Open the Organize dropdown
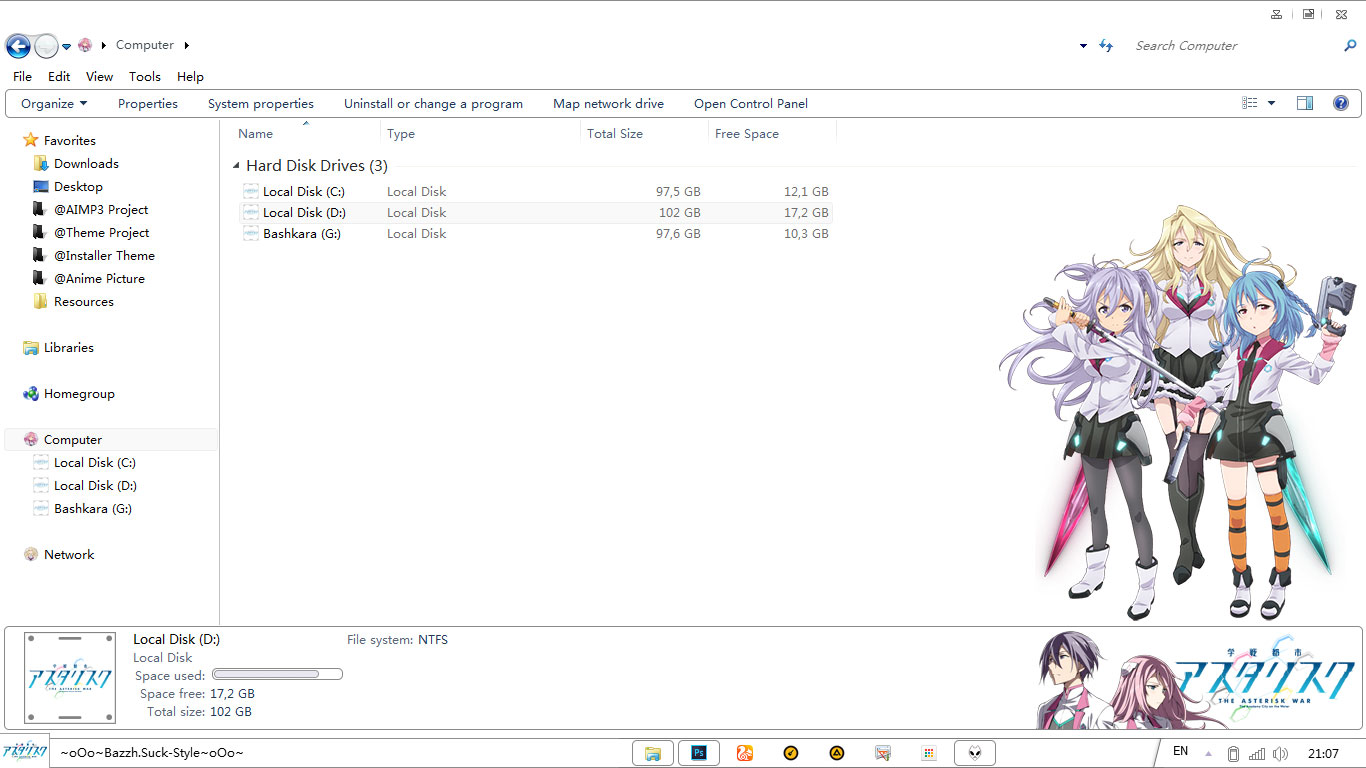Screen dimensions: 1366x768 [54, 104]
